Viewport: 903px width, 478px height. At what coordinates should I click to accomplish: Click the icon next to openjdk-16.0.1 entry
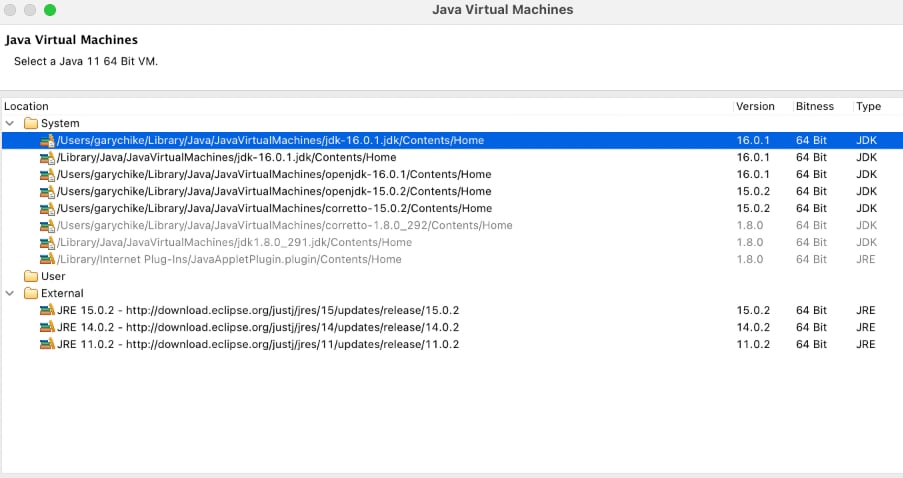pos(47,175)
